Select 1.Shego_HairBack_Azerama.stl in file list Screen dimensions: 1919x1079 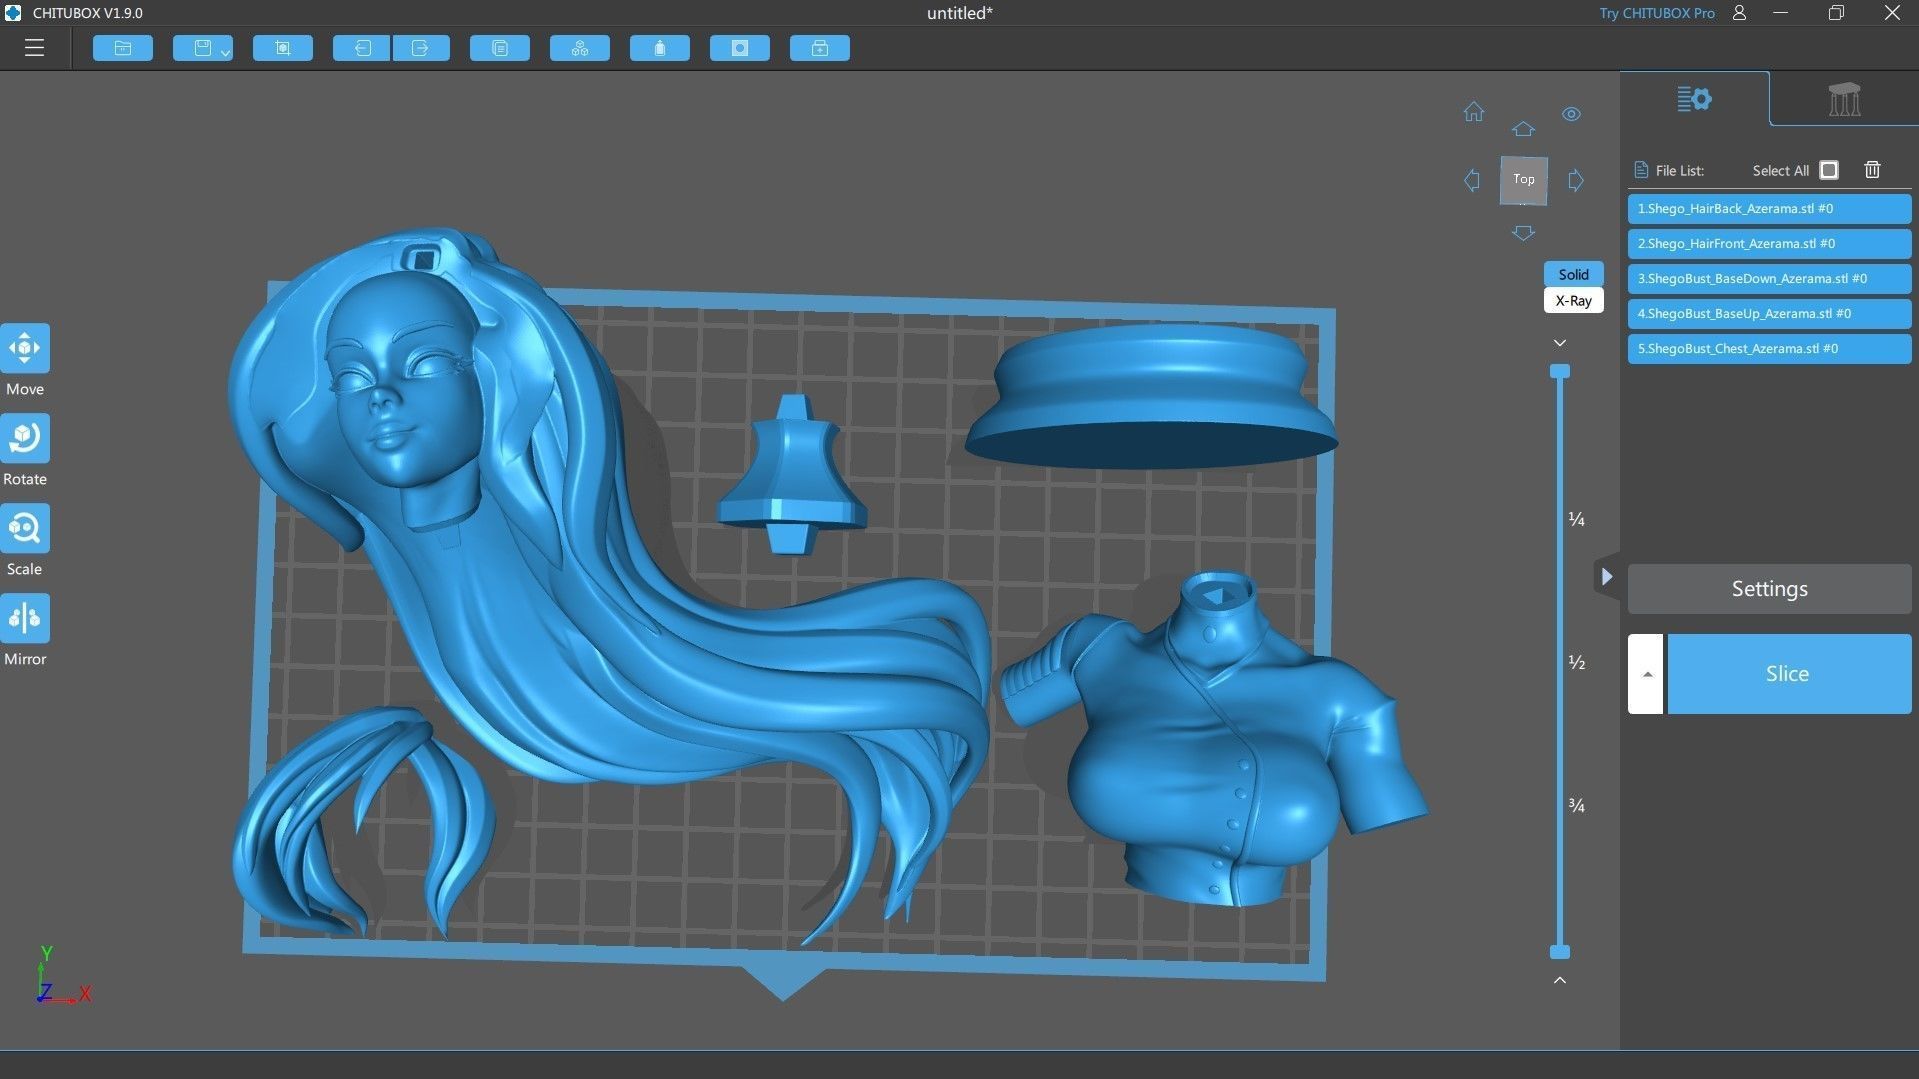pyautogui.click(x=1769, y=209)
